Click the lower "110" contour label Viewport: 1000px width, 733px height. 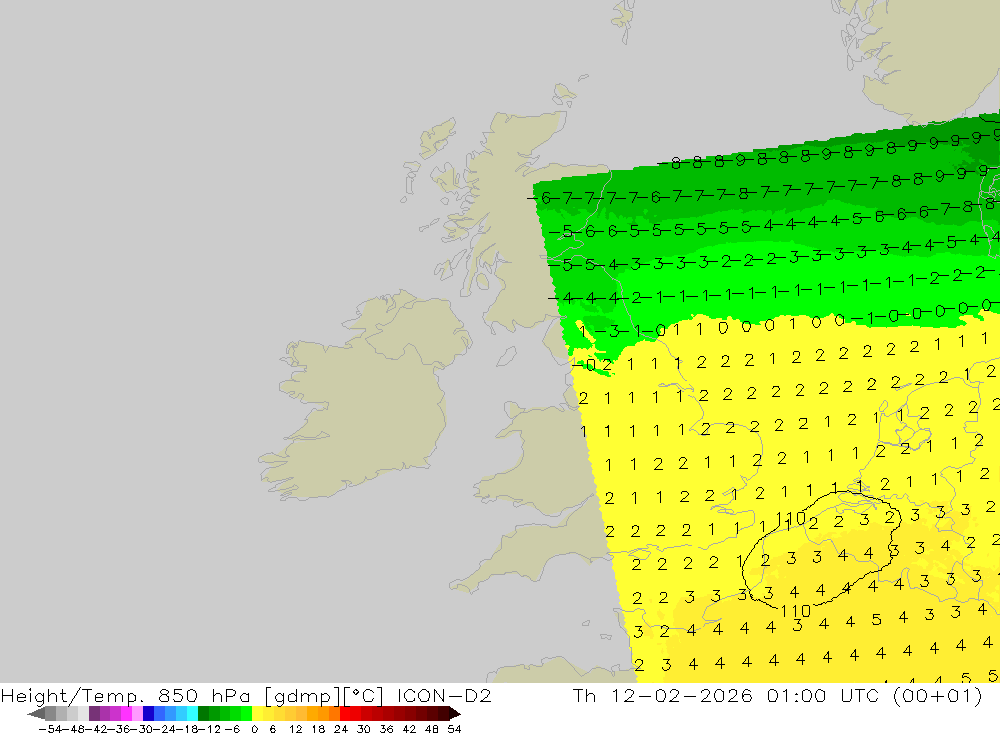(795, 611)
